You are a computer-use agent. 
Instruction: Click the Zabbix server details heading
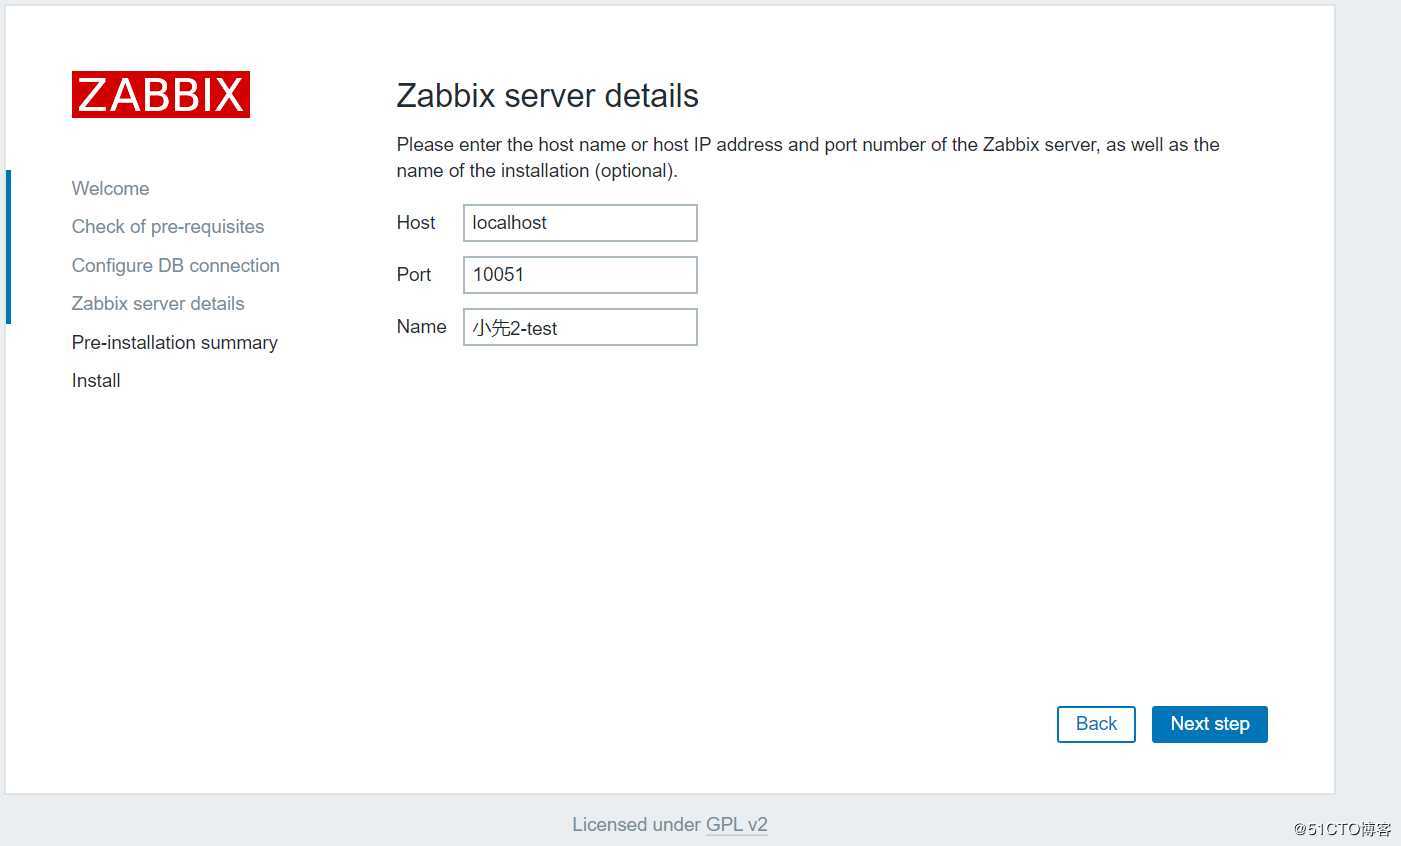[548, 96]
